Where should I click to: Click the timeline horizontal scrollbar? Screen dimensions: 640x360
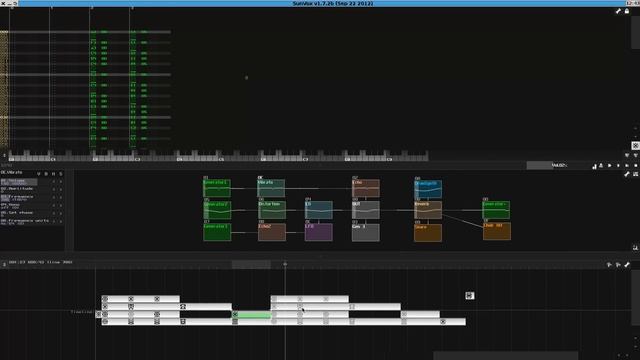[x=505, y=356]
